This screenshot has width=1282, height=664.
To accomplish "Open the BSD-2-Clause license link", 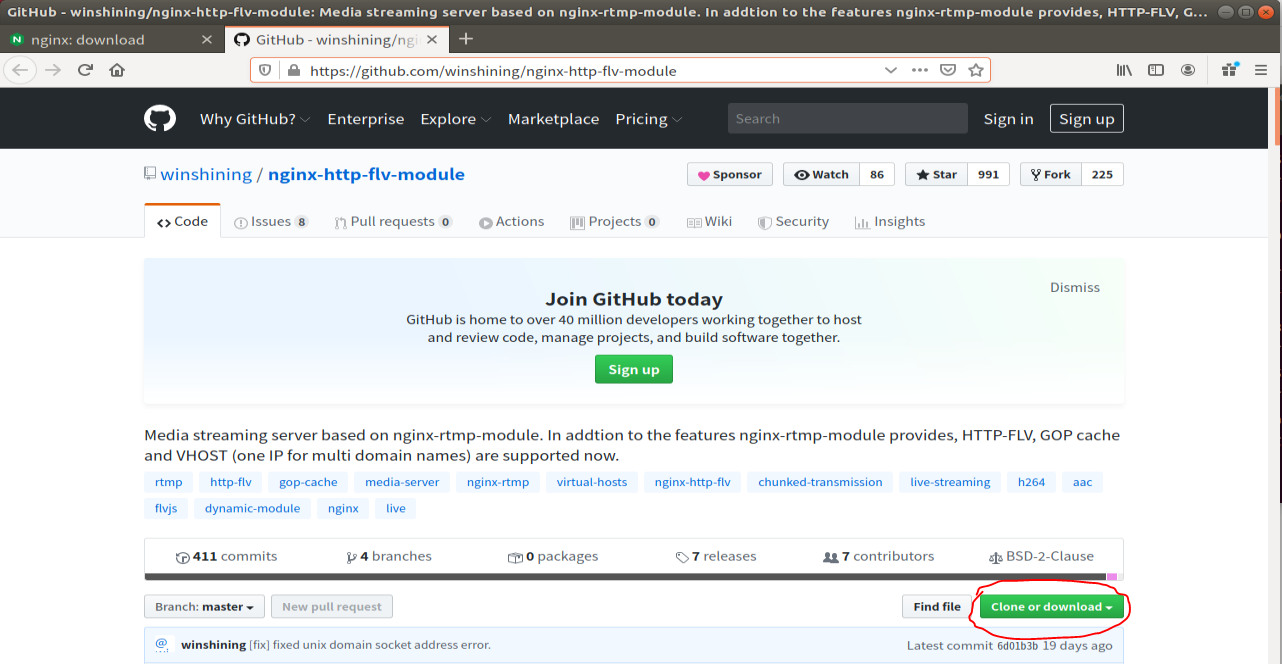I will (1041, 556).
